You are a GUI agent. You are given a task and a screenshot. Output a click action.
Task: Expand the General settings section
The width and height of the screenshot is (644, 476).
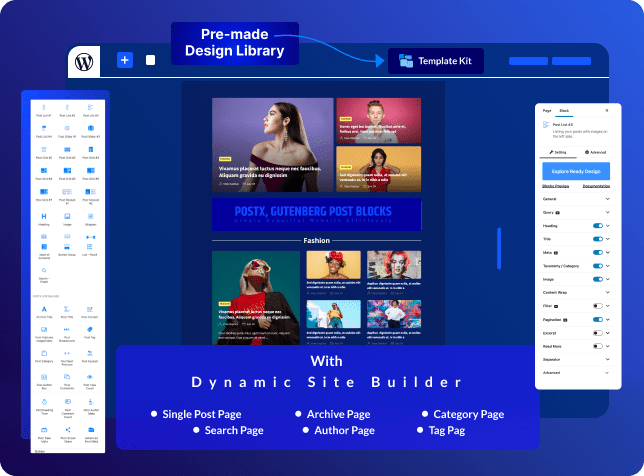click(x=606, y=199)
